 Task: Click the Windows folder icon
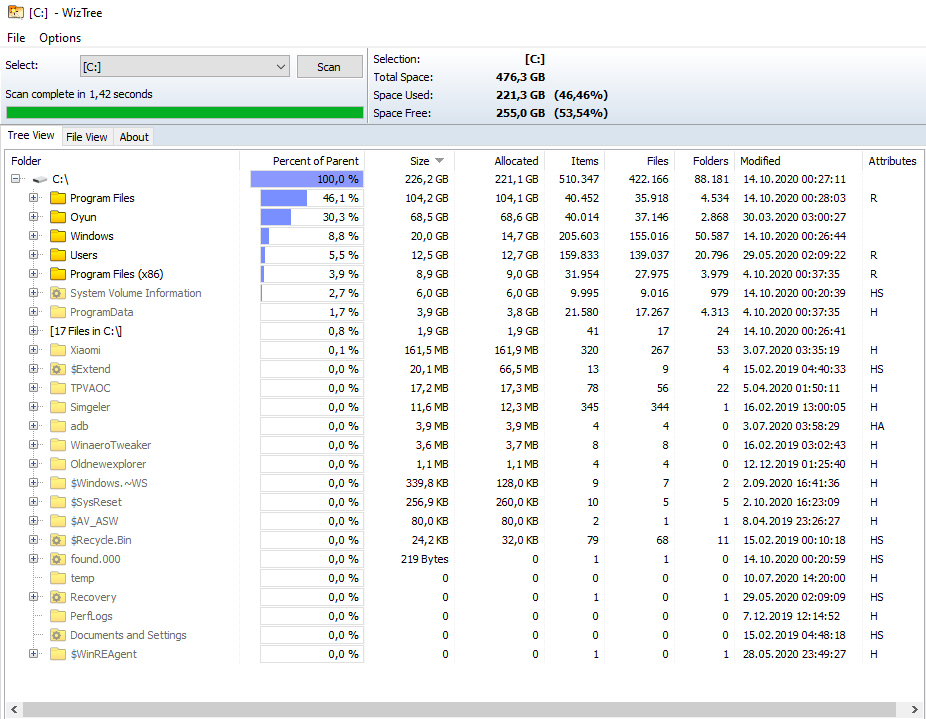coord(57,236)
